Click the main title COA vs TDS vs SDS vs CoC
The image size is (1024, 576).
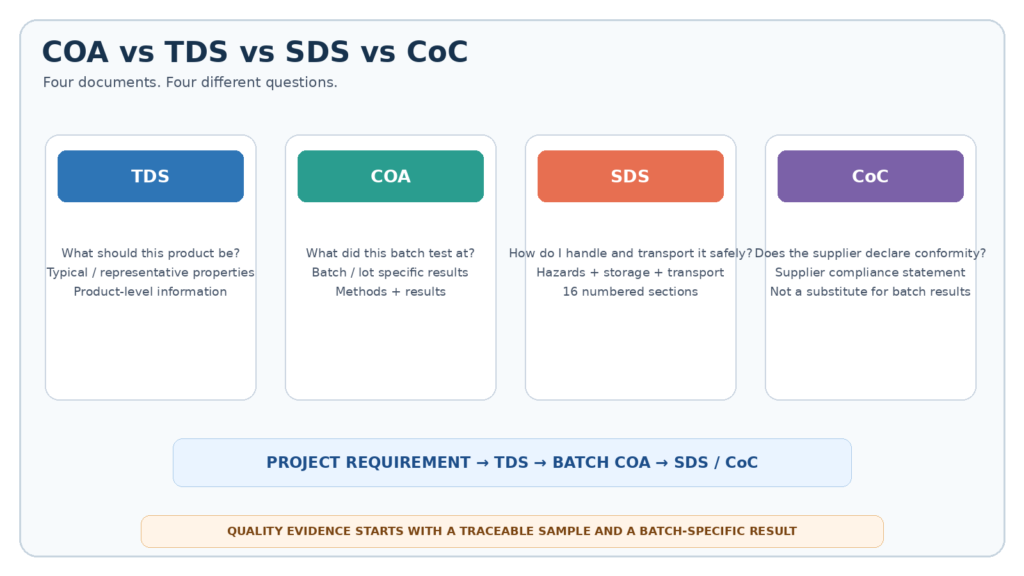pos(255,52)
